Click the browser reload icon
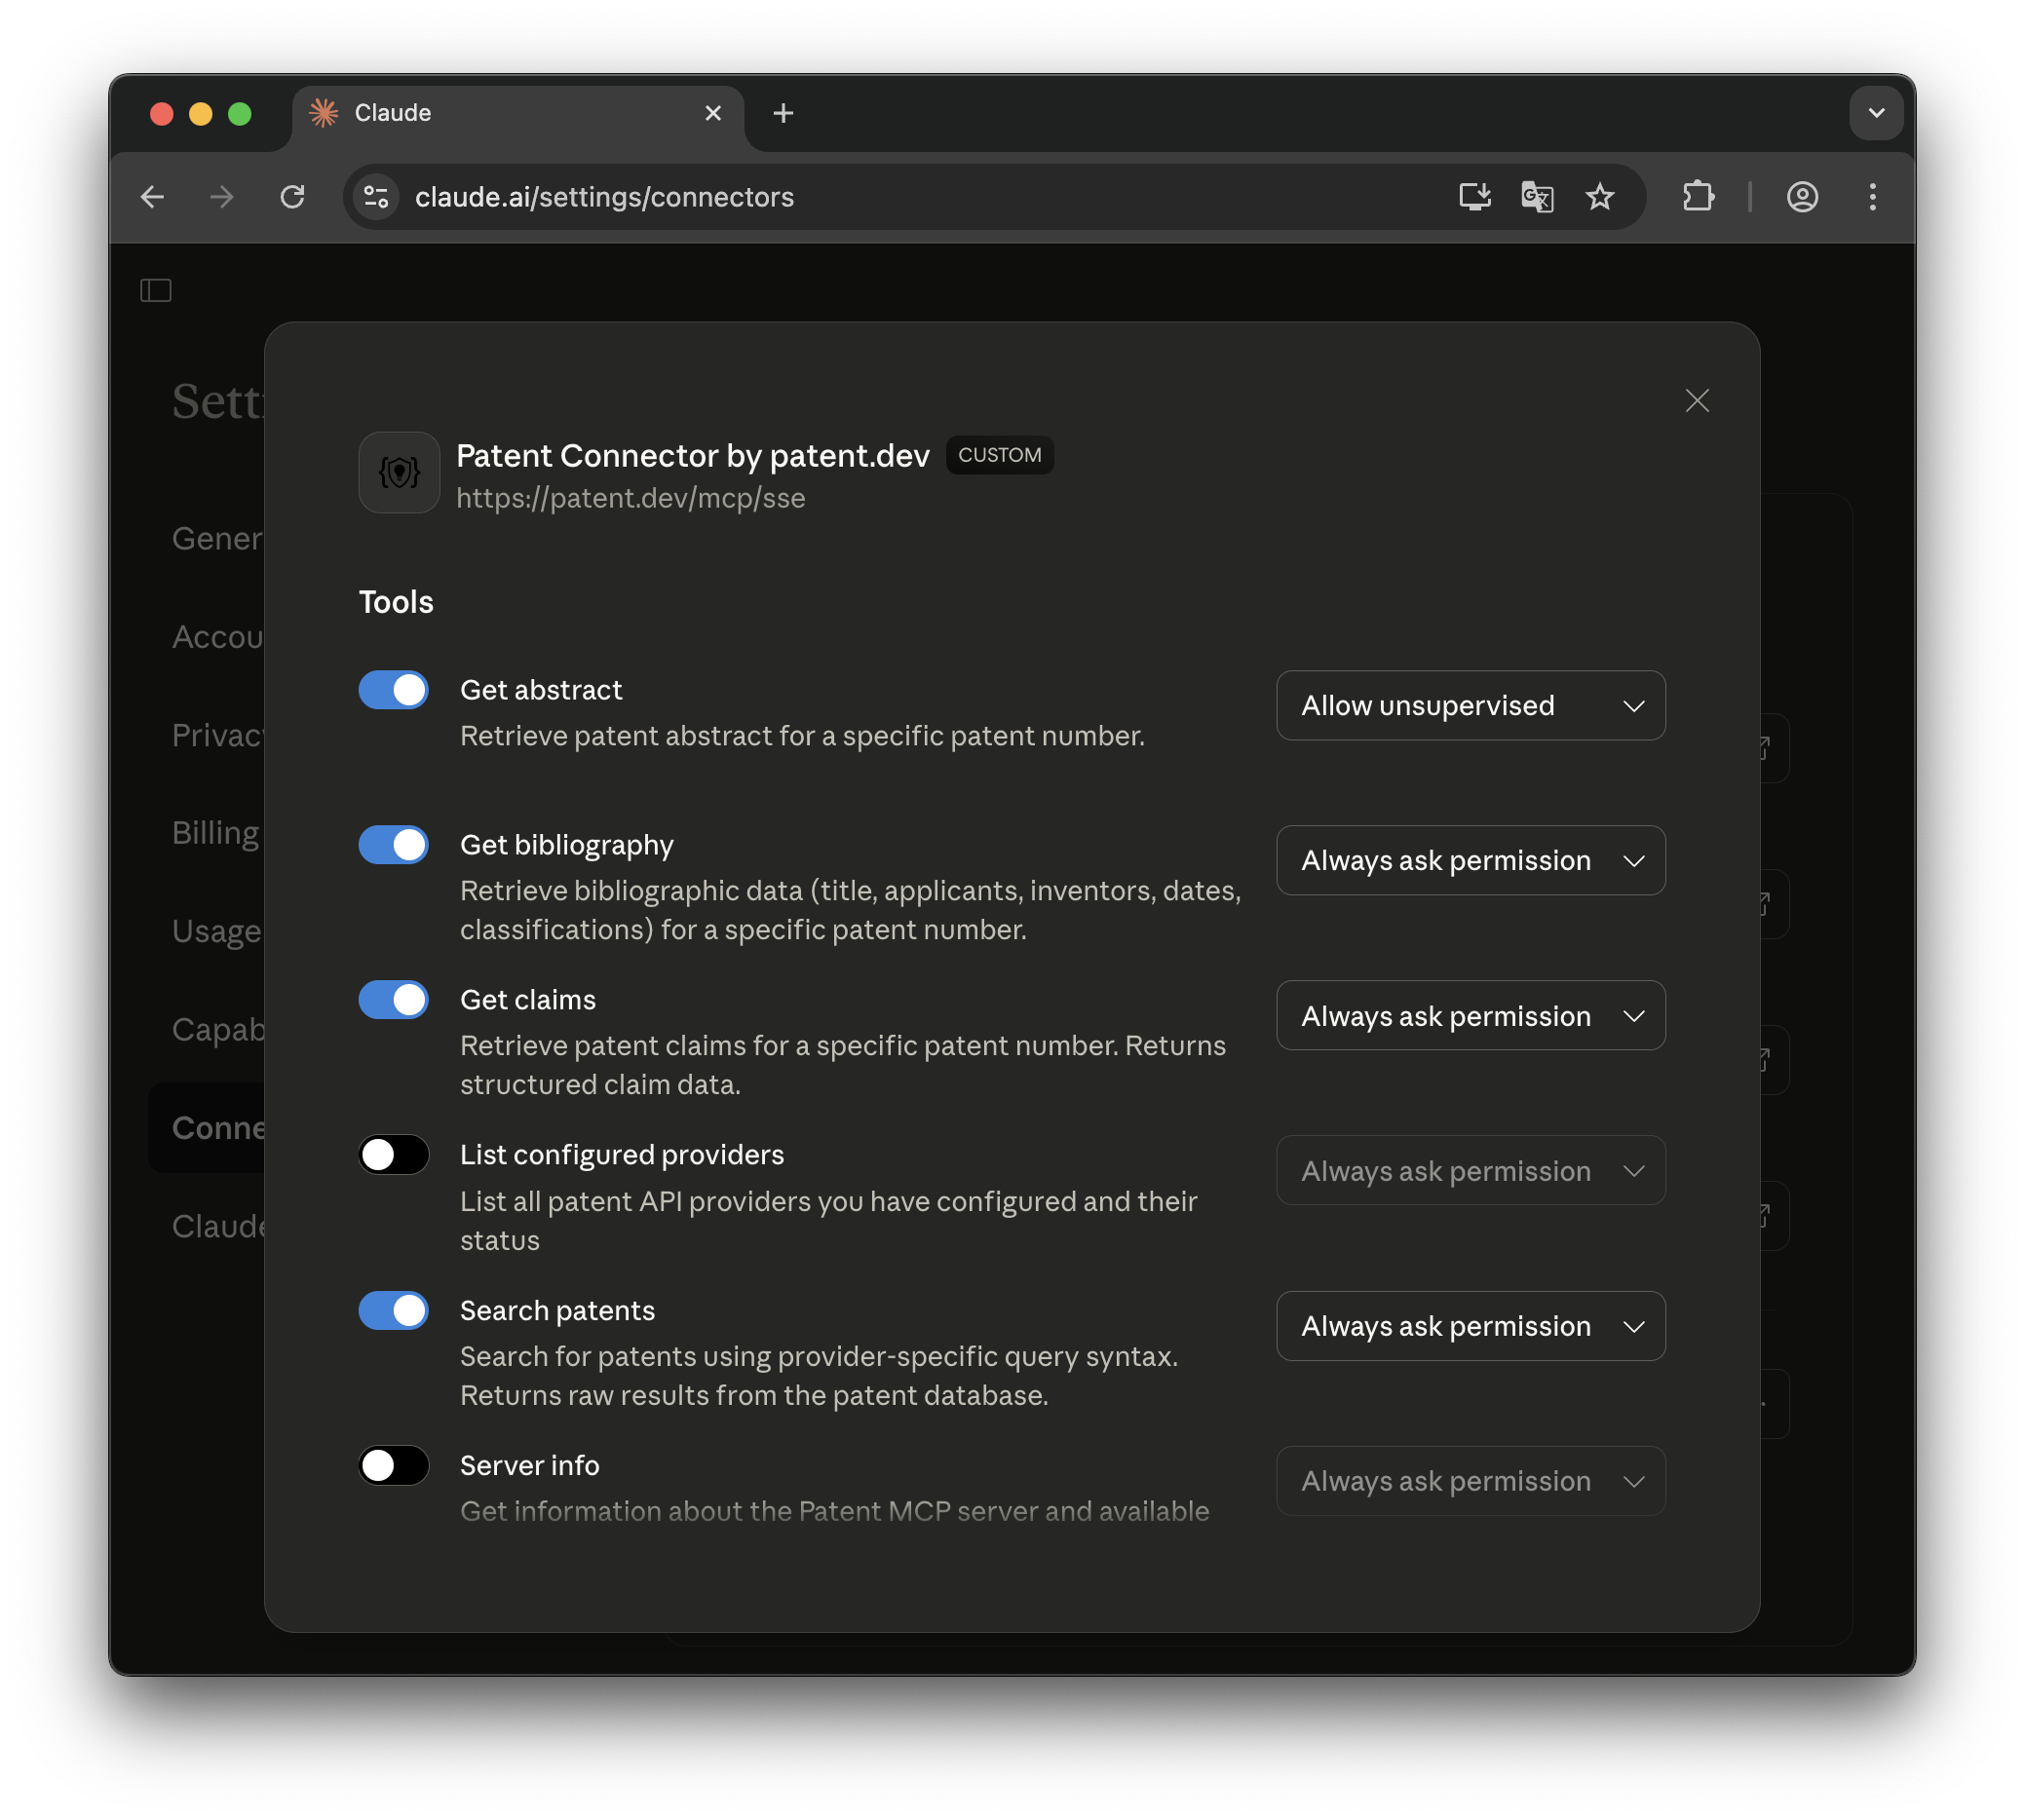The image size is (2025, 1820). point(292,197)
